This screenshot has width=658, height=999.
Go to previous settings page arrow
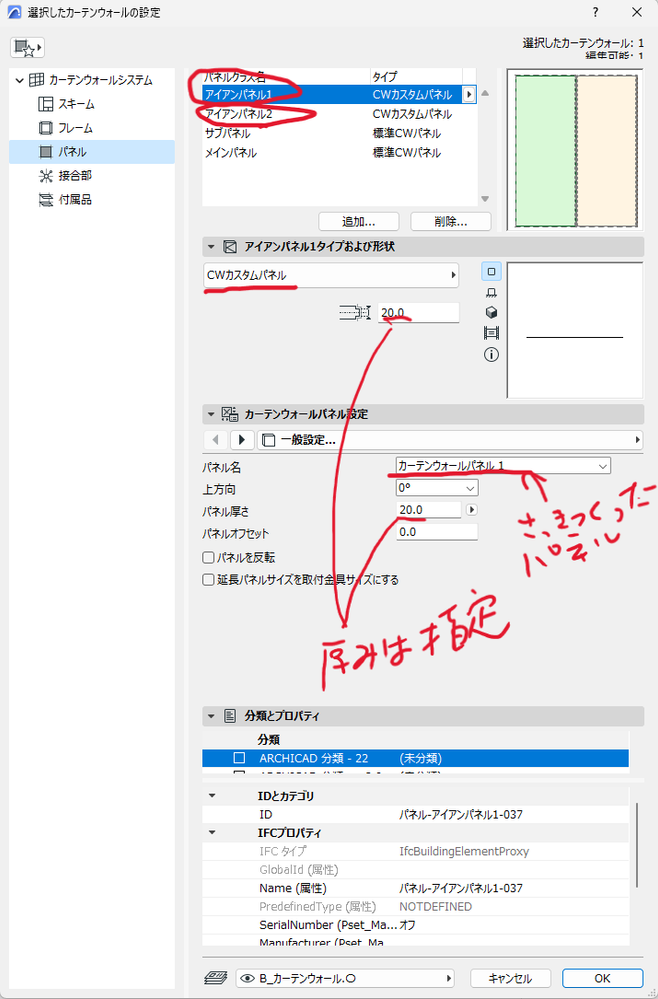point(216,440)
